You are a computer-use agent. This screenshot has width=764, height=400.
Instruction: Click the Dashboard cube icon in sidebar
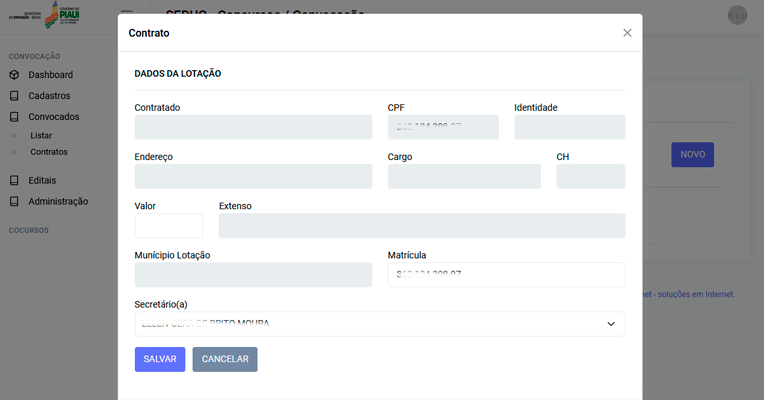tap(14, 75)
